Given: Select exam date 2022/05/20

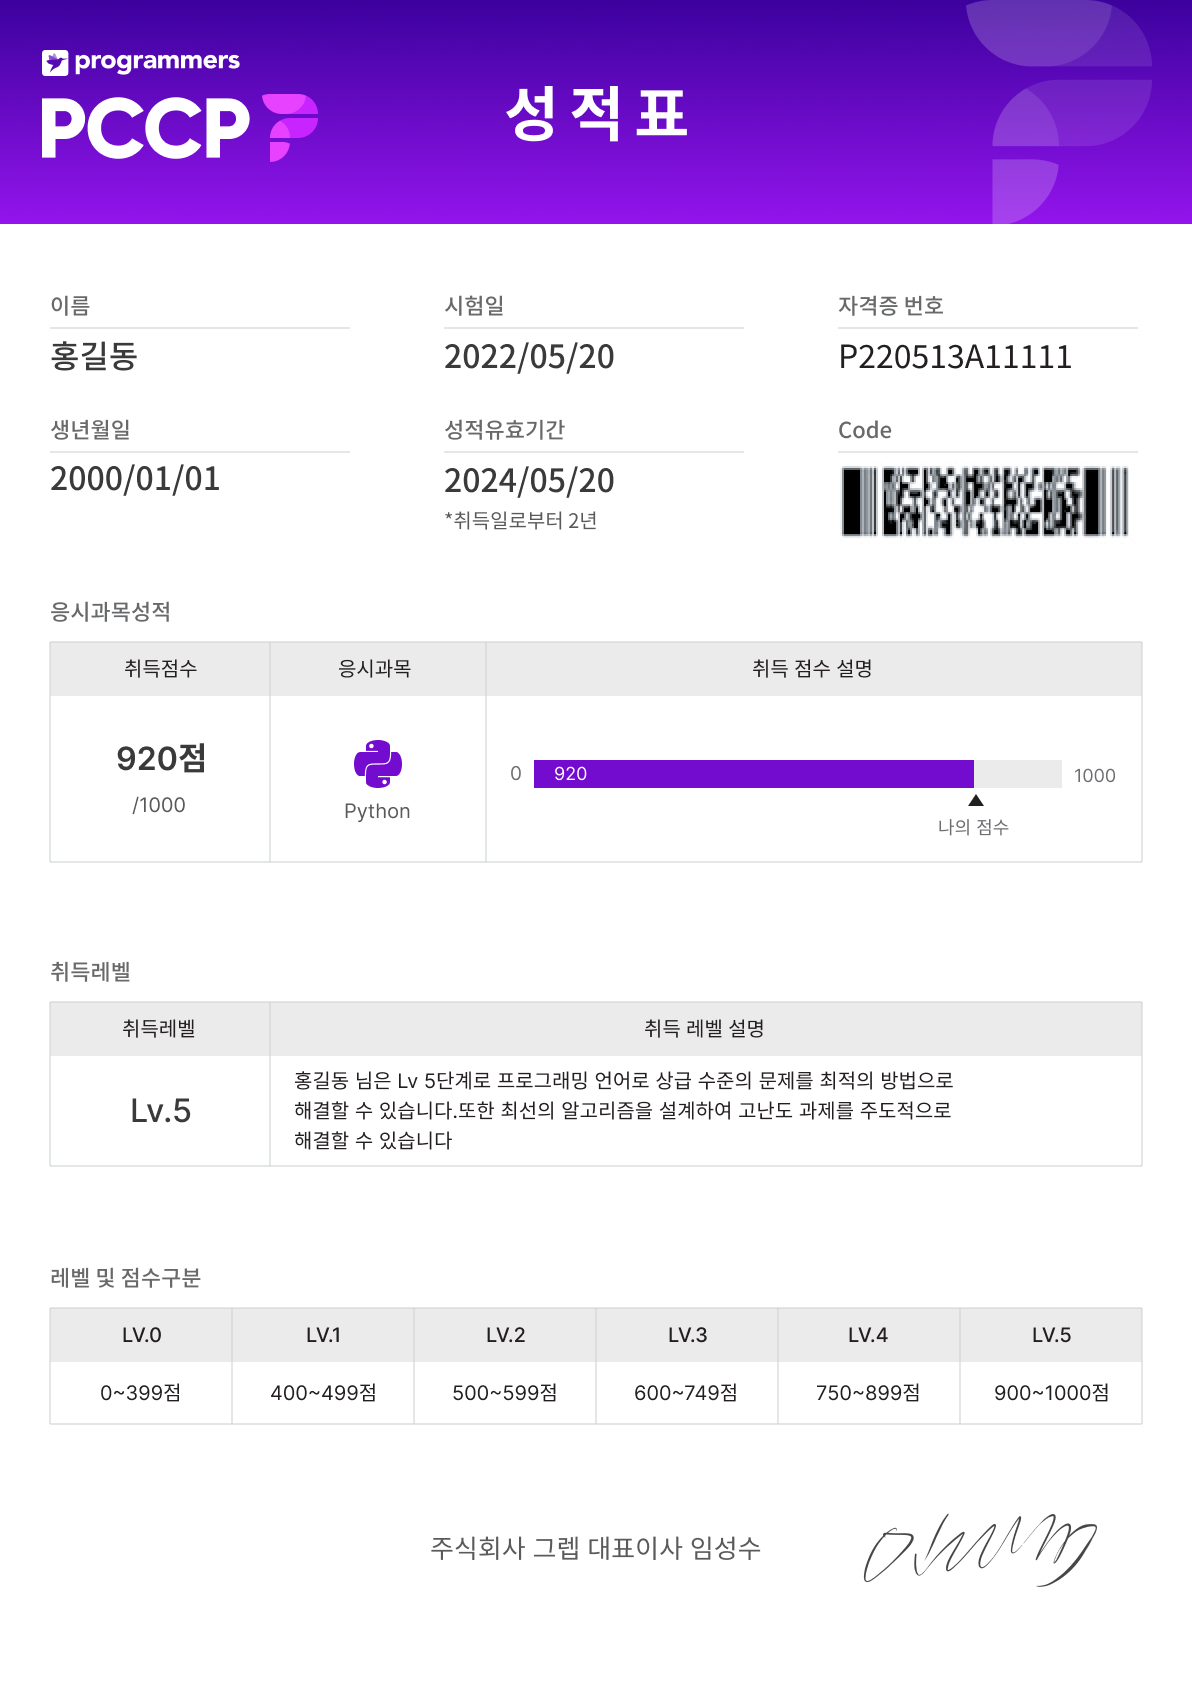Looking at the screenshot, I should [x=529, y=357].
